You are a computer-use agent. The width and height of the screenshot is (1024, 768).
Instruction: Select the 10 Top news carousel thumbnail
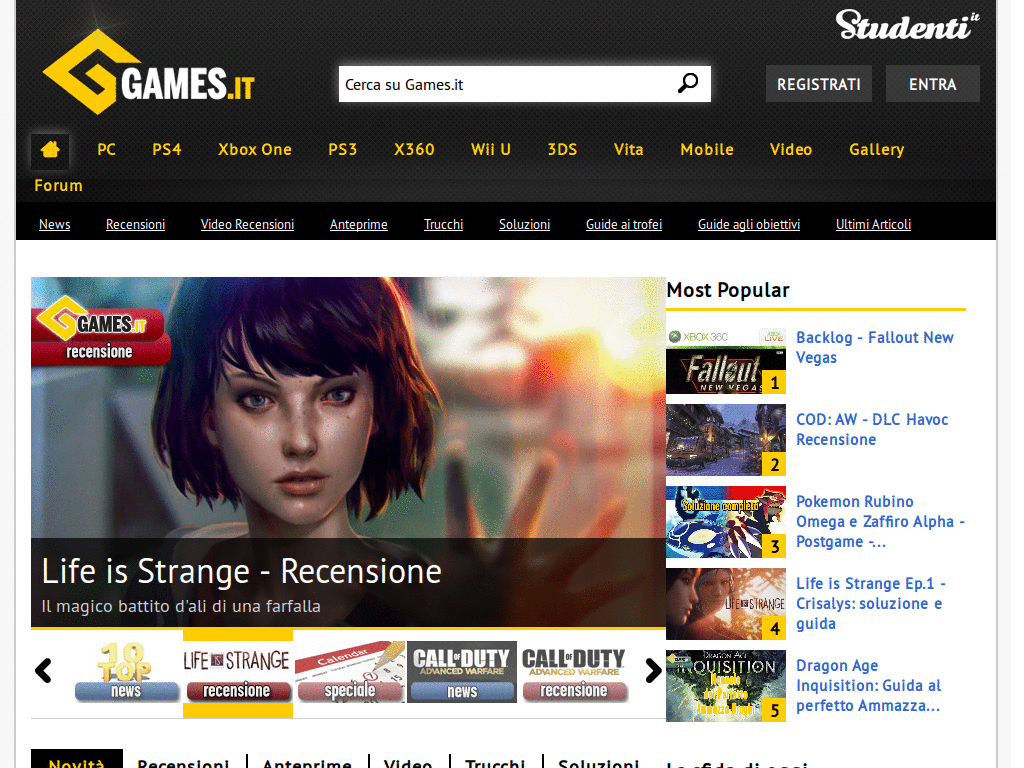click(126, 672)
